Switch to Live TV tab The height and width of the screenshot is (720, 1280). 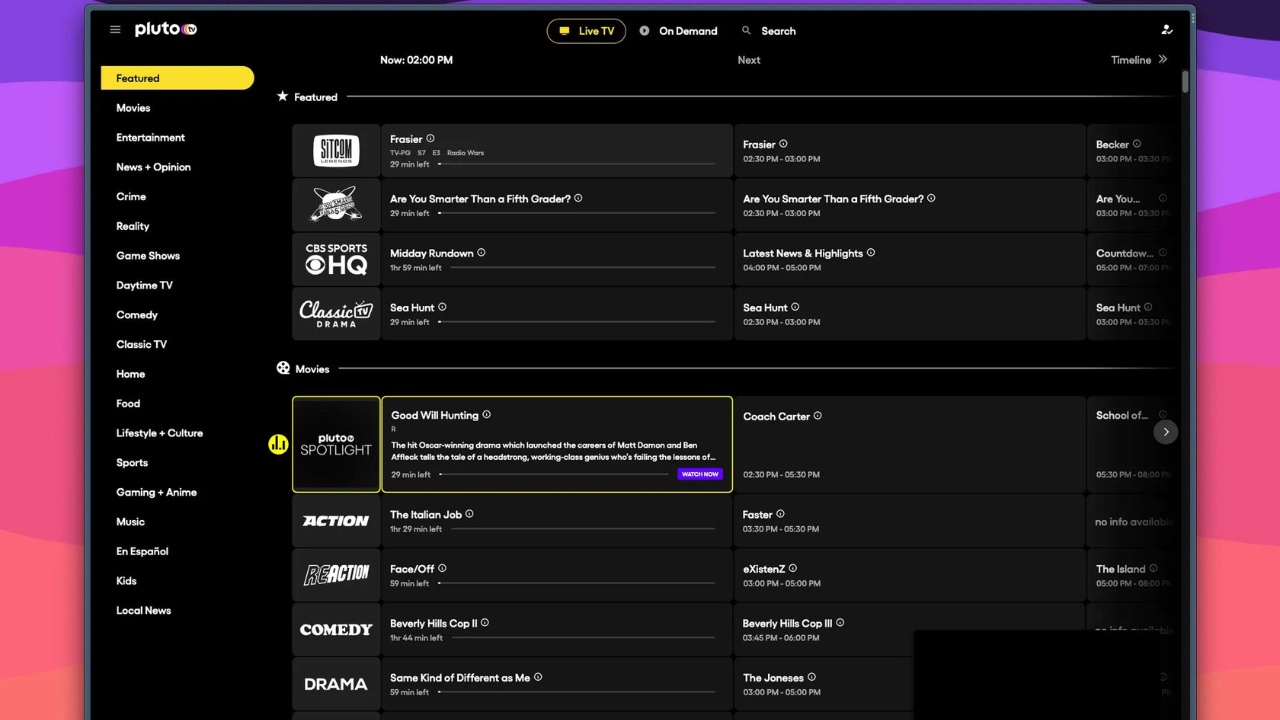(x=586, y=31)
